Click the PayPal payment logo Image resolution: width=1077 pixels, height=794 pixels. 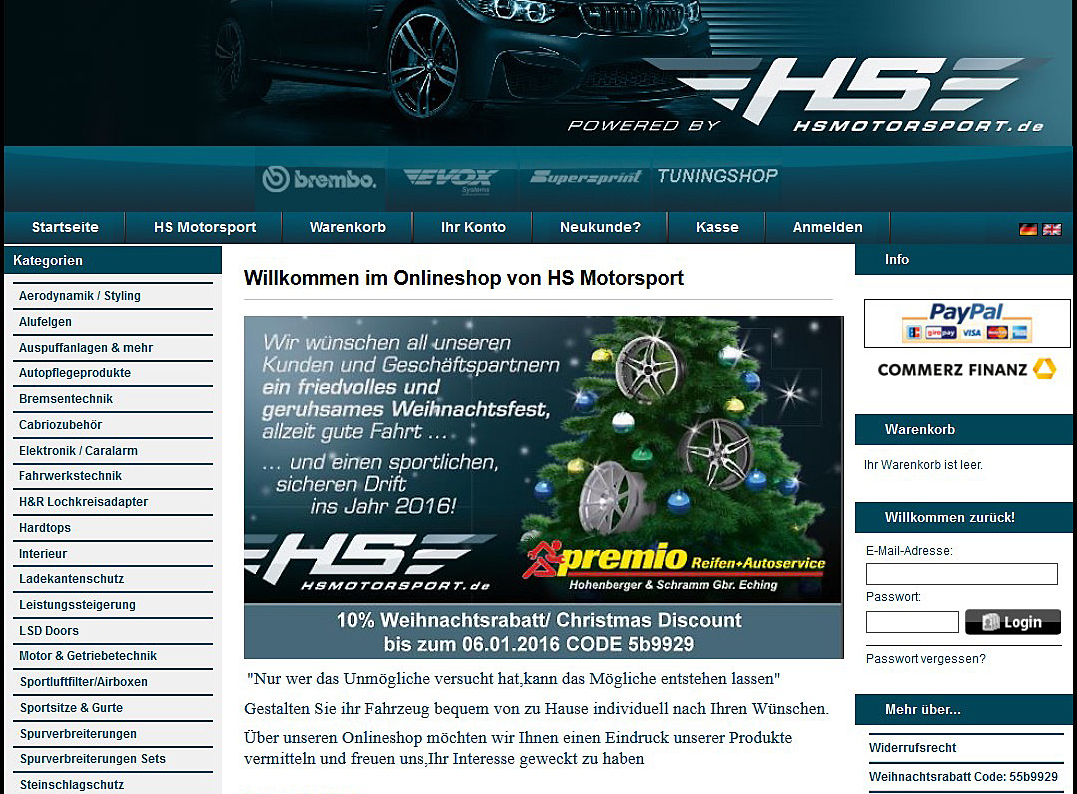(966, 323)
